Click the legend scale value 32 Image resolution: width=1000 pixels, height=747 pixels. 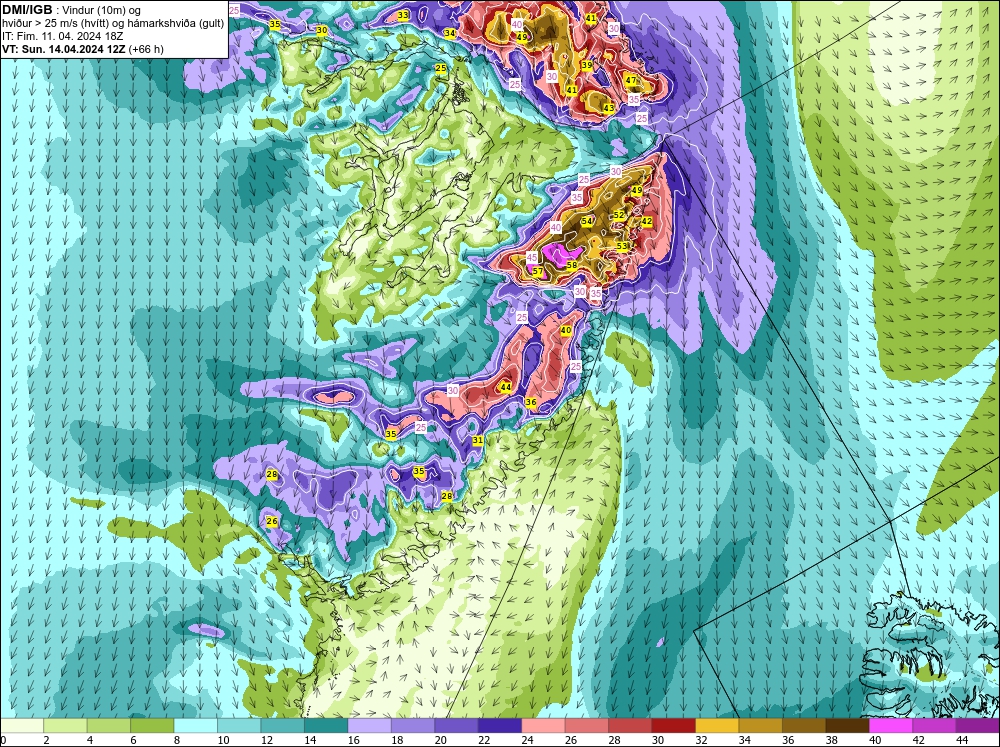(x=700, y=740)
